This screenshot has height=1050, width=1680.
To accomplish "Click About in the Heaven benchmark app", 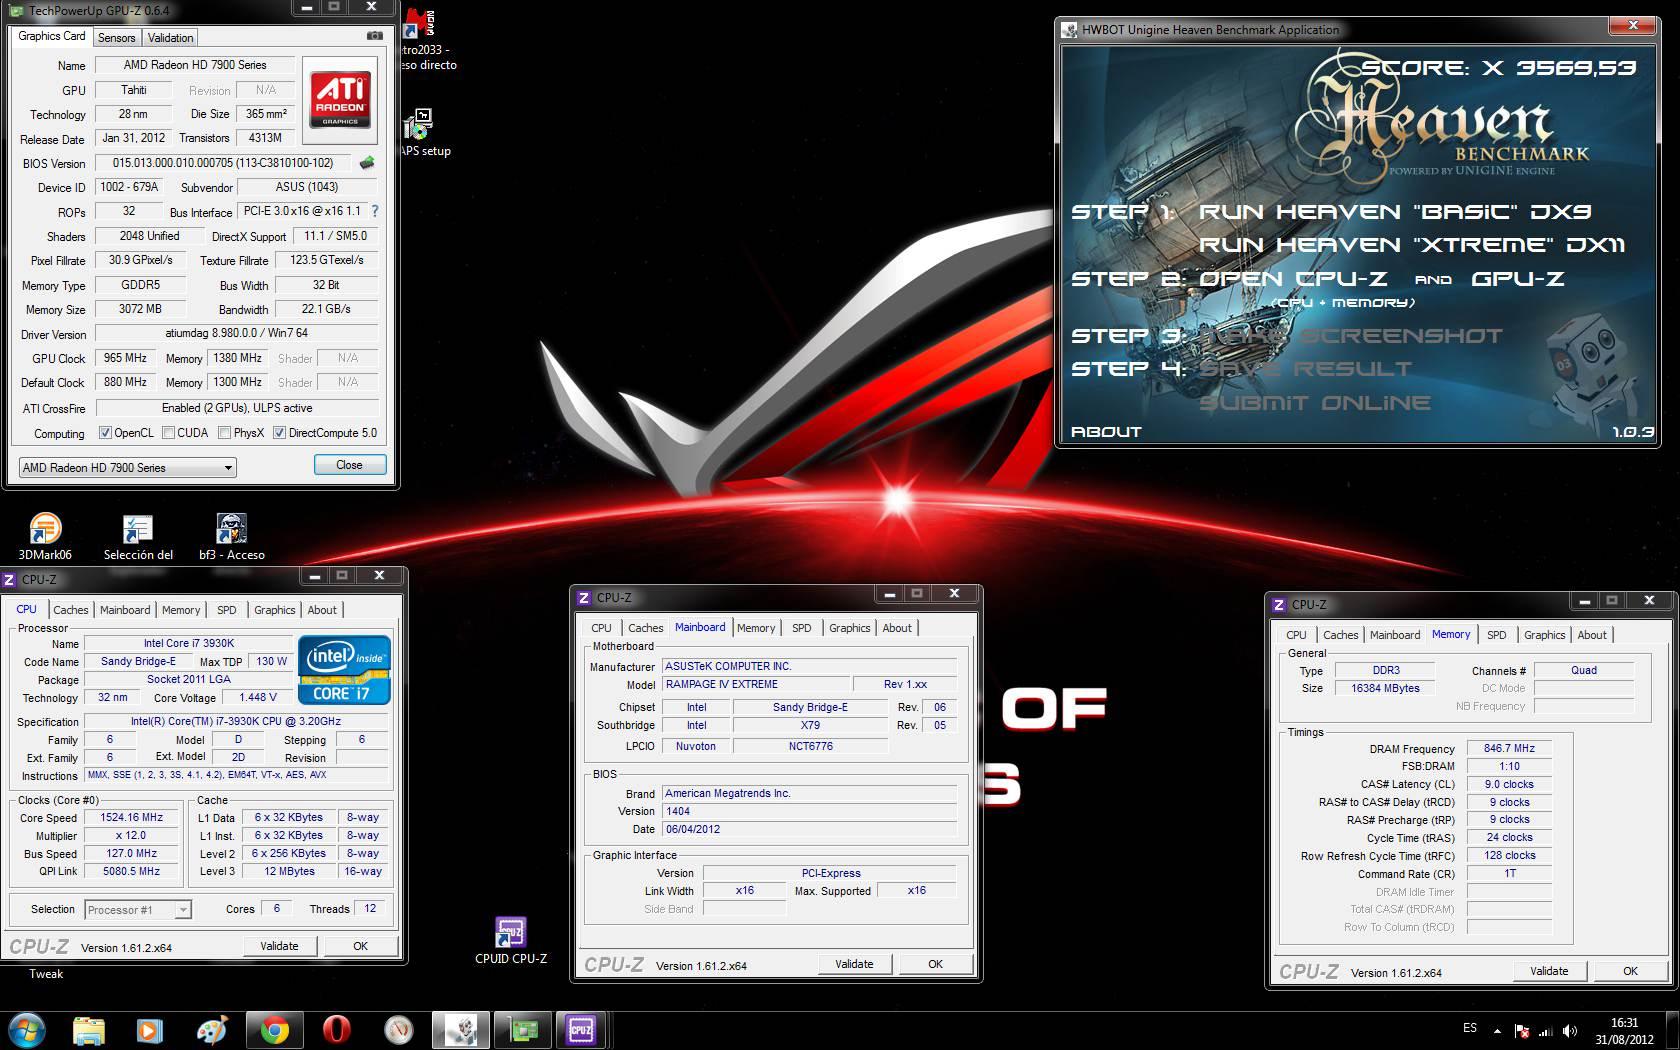I will click(1106, 432).
